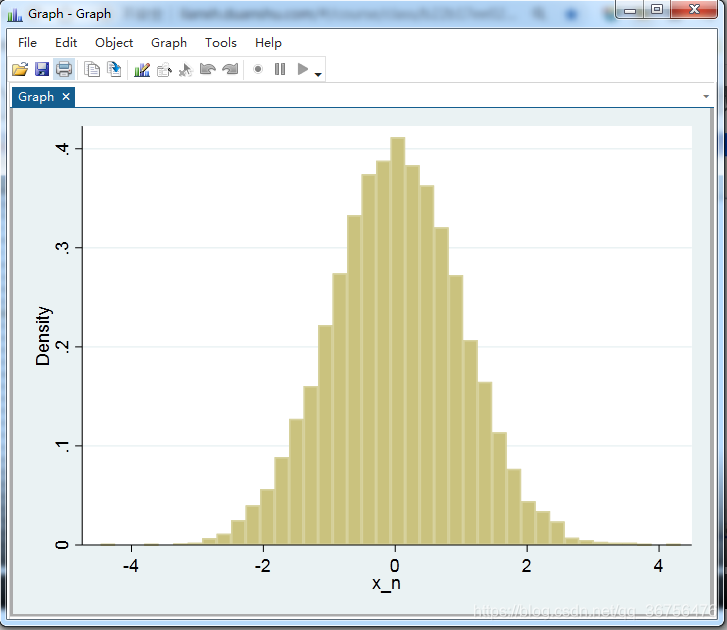Open the tab list dropdown arrow
Image resolution: width=727 pixels, height=630 pixels.
[x=706, y=96]
